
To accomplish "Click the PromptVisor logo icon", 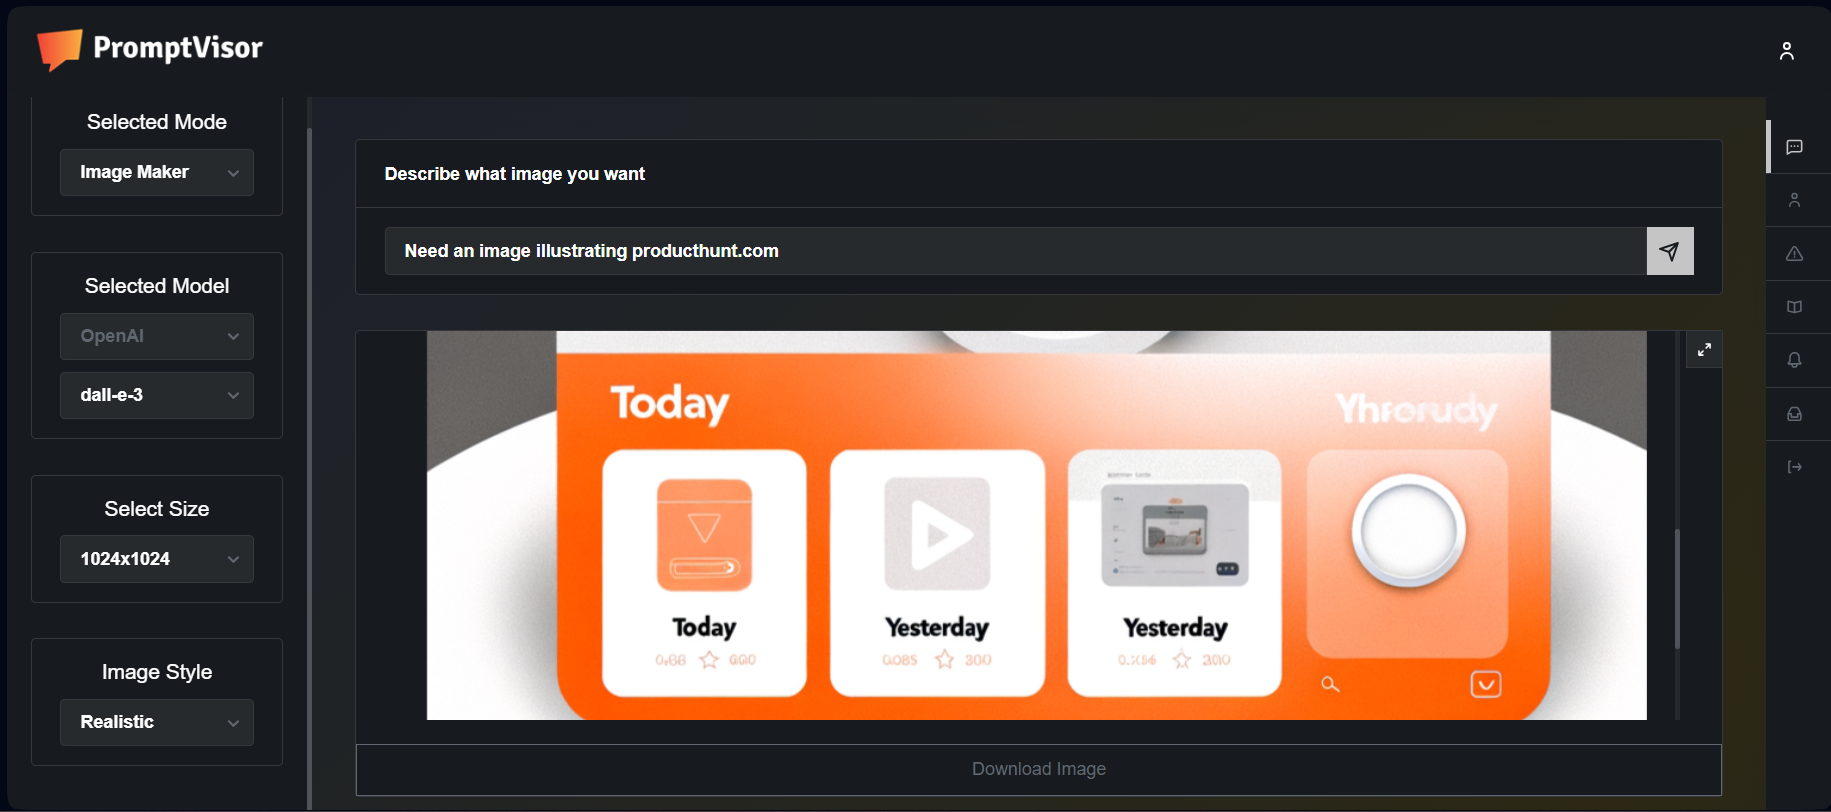I will pos(59,49).
